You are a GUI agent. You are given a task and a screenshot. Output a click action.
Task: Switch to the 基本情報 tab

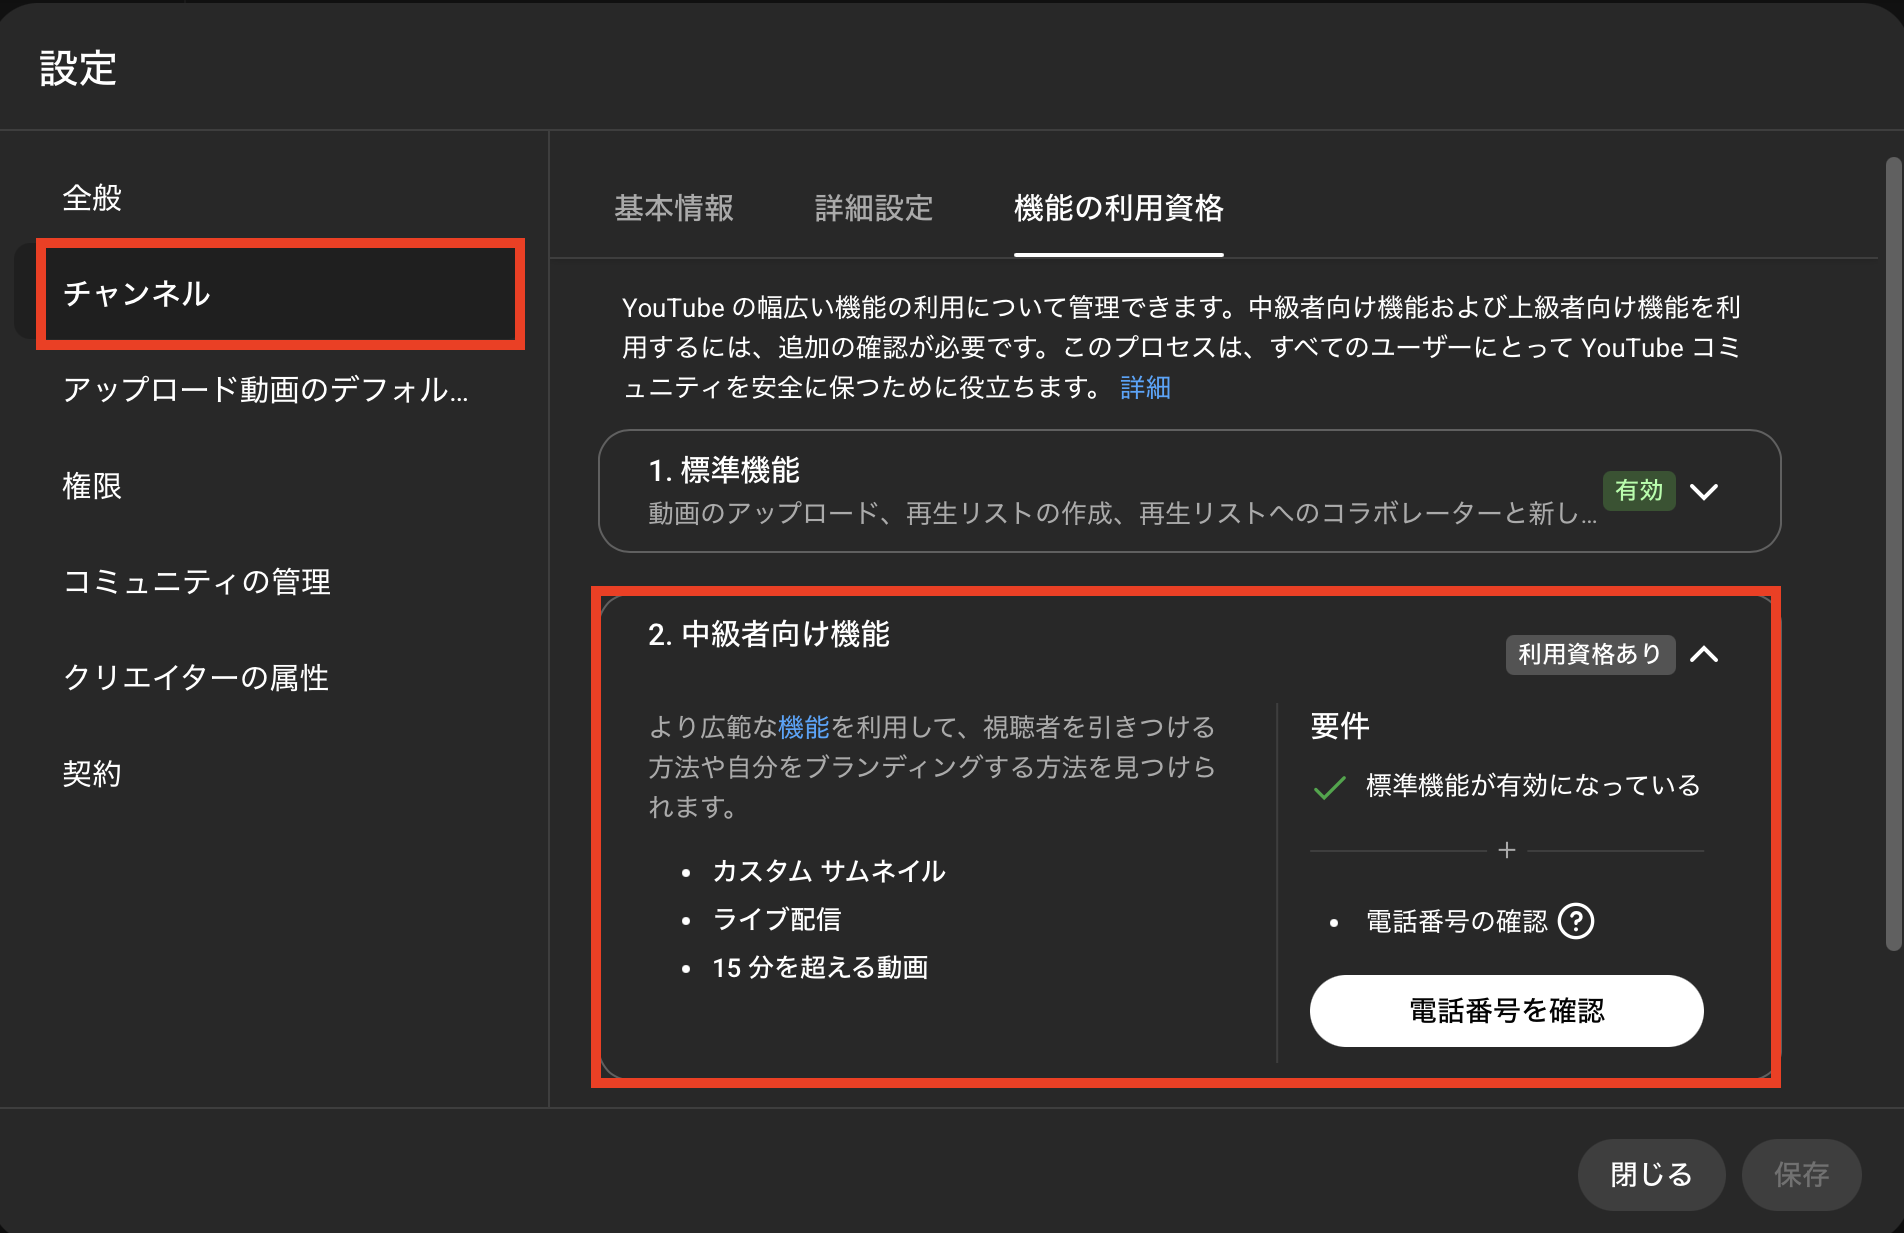point(674,210)
